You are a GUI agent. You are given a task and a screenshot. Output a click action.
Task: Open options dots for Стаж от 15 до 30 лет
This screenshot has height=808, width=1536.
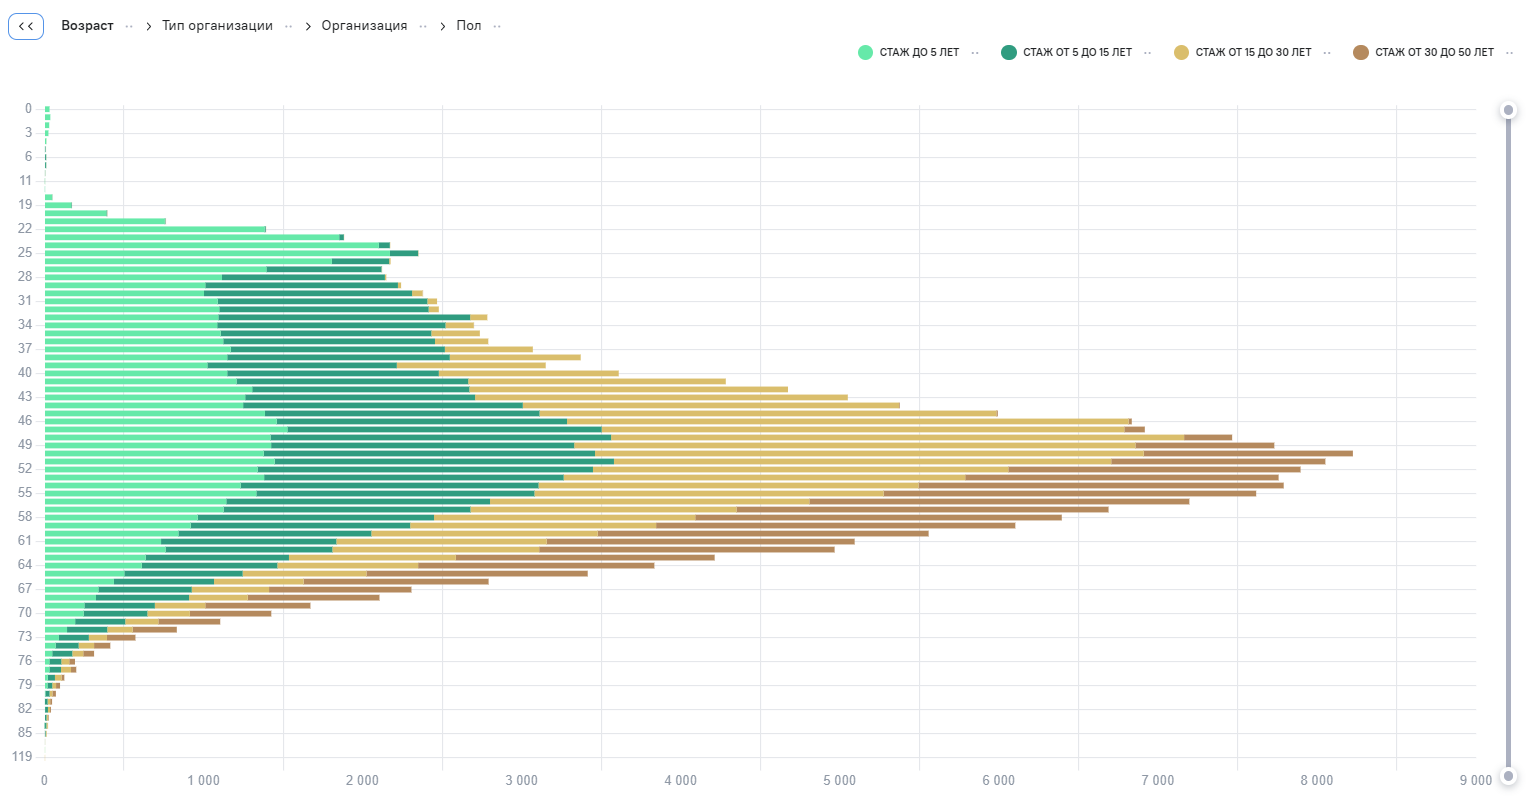point(1327,53)
